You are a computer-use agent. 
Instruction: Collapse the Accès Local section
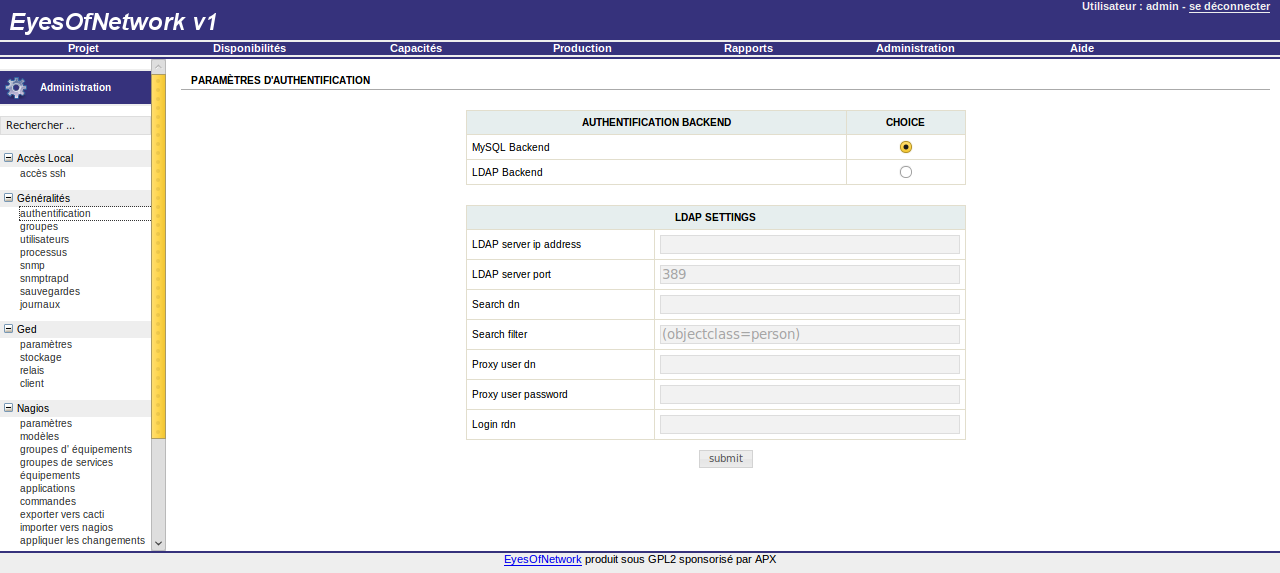pos(9,158)
